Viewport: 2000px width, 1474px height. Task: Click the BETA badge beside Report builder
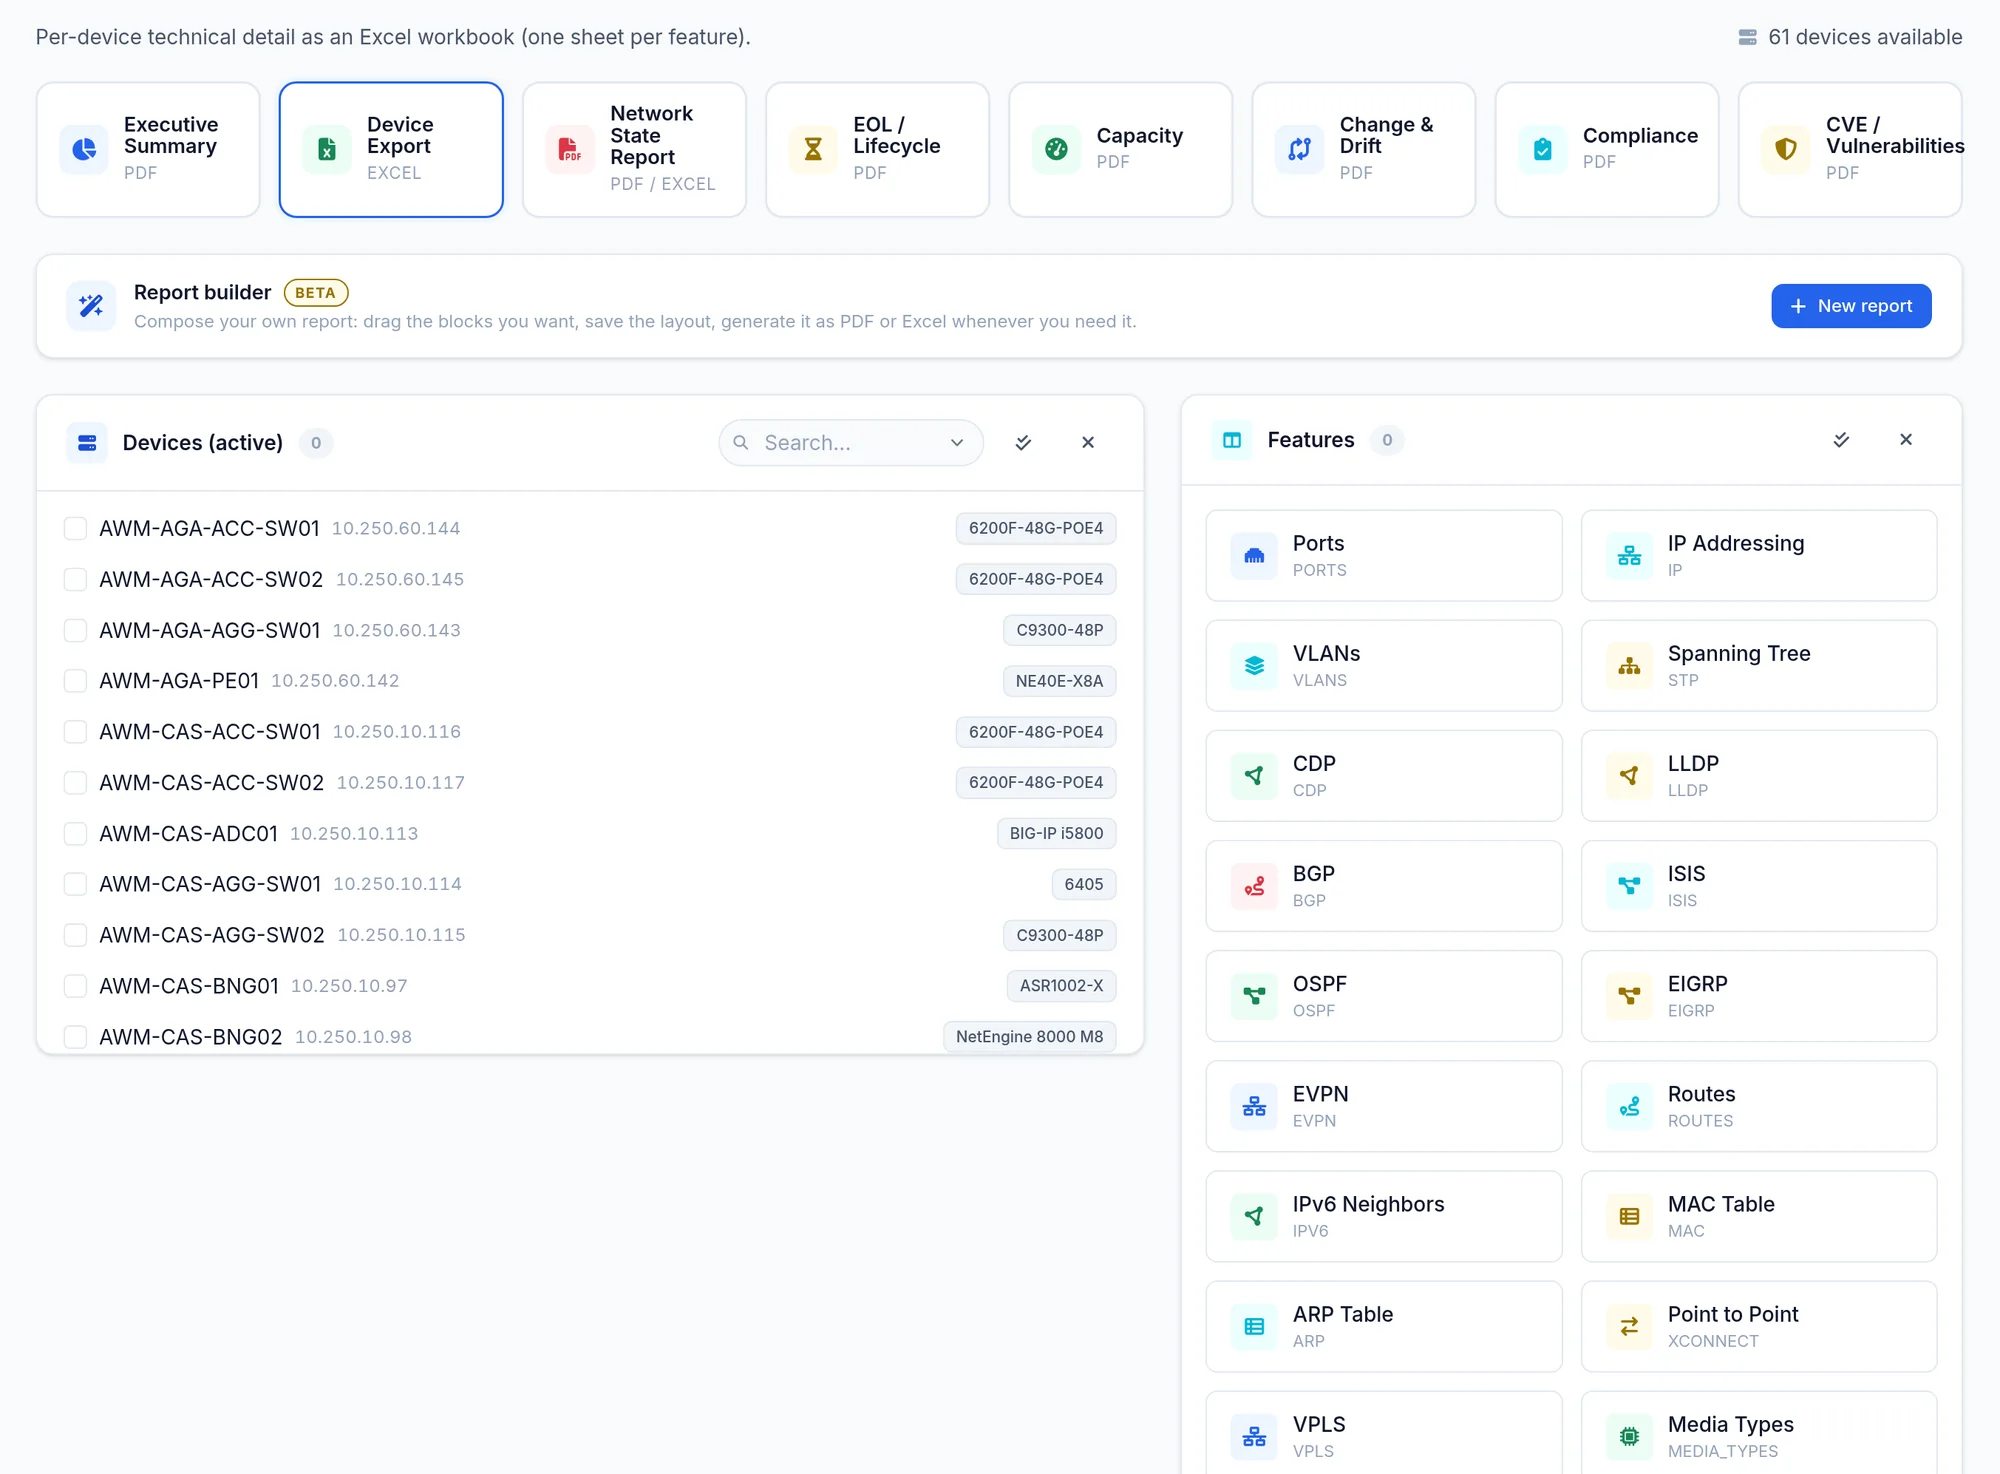(316, 292)
